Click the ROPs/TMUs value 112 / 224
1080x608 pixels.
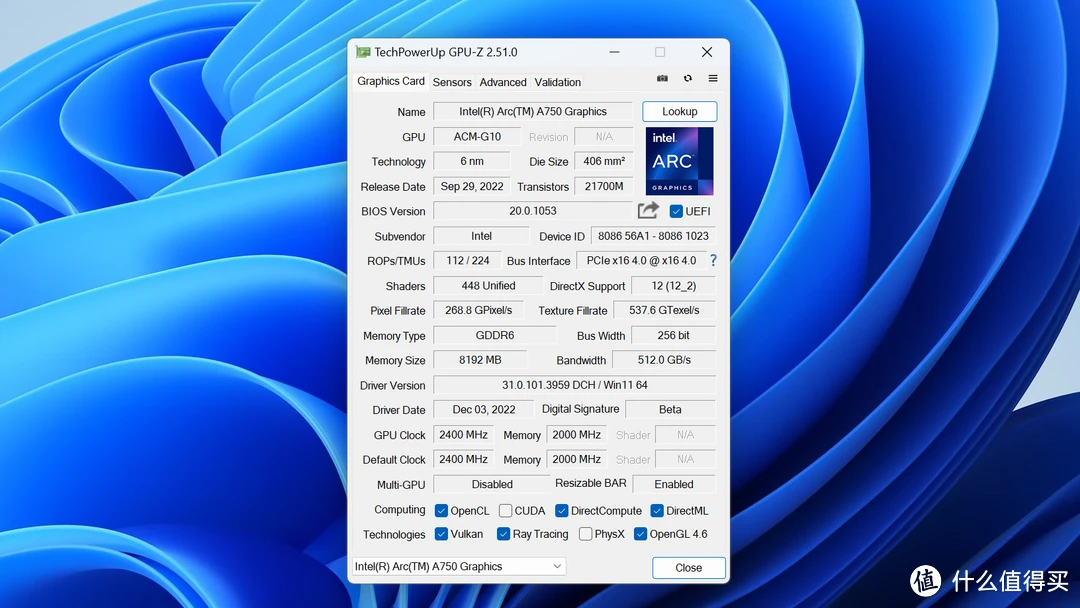click(x=468, y=261)
